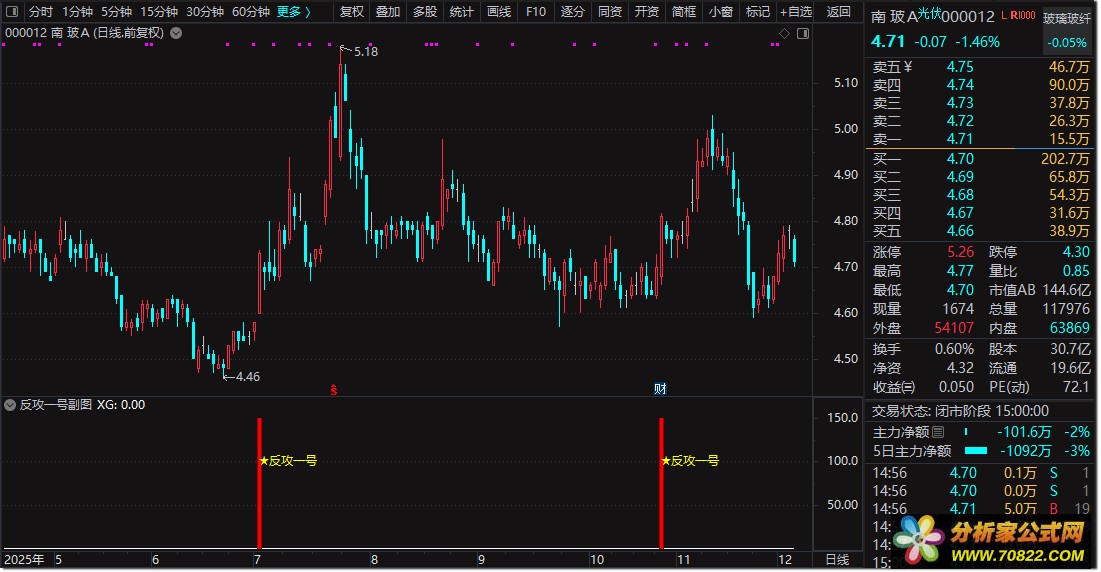Select the 60分钟 period tab
This screenshot has height=572, width=1101.
pos(251,12)
